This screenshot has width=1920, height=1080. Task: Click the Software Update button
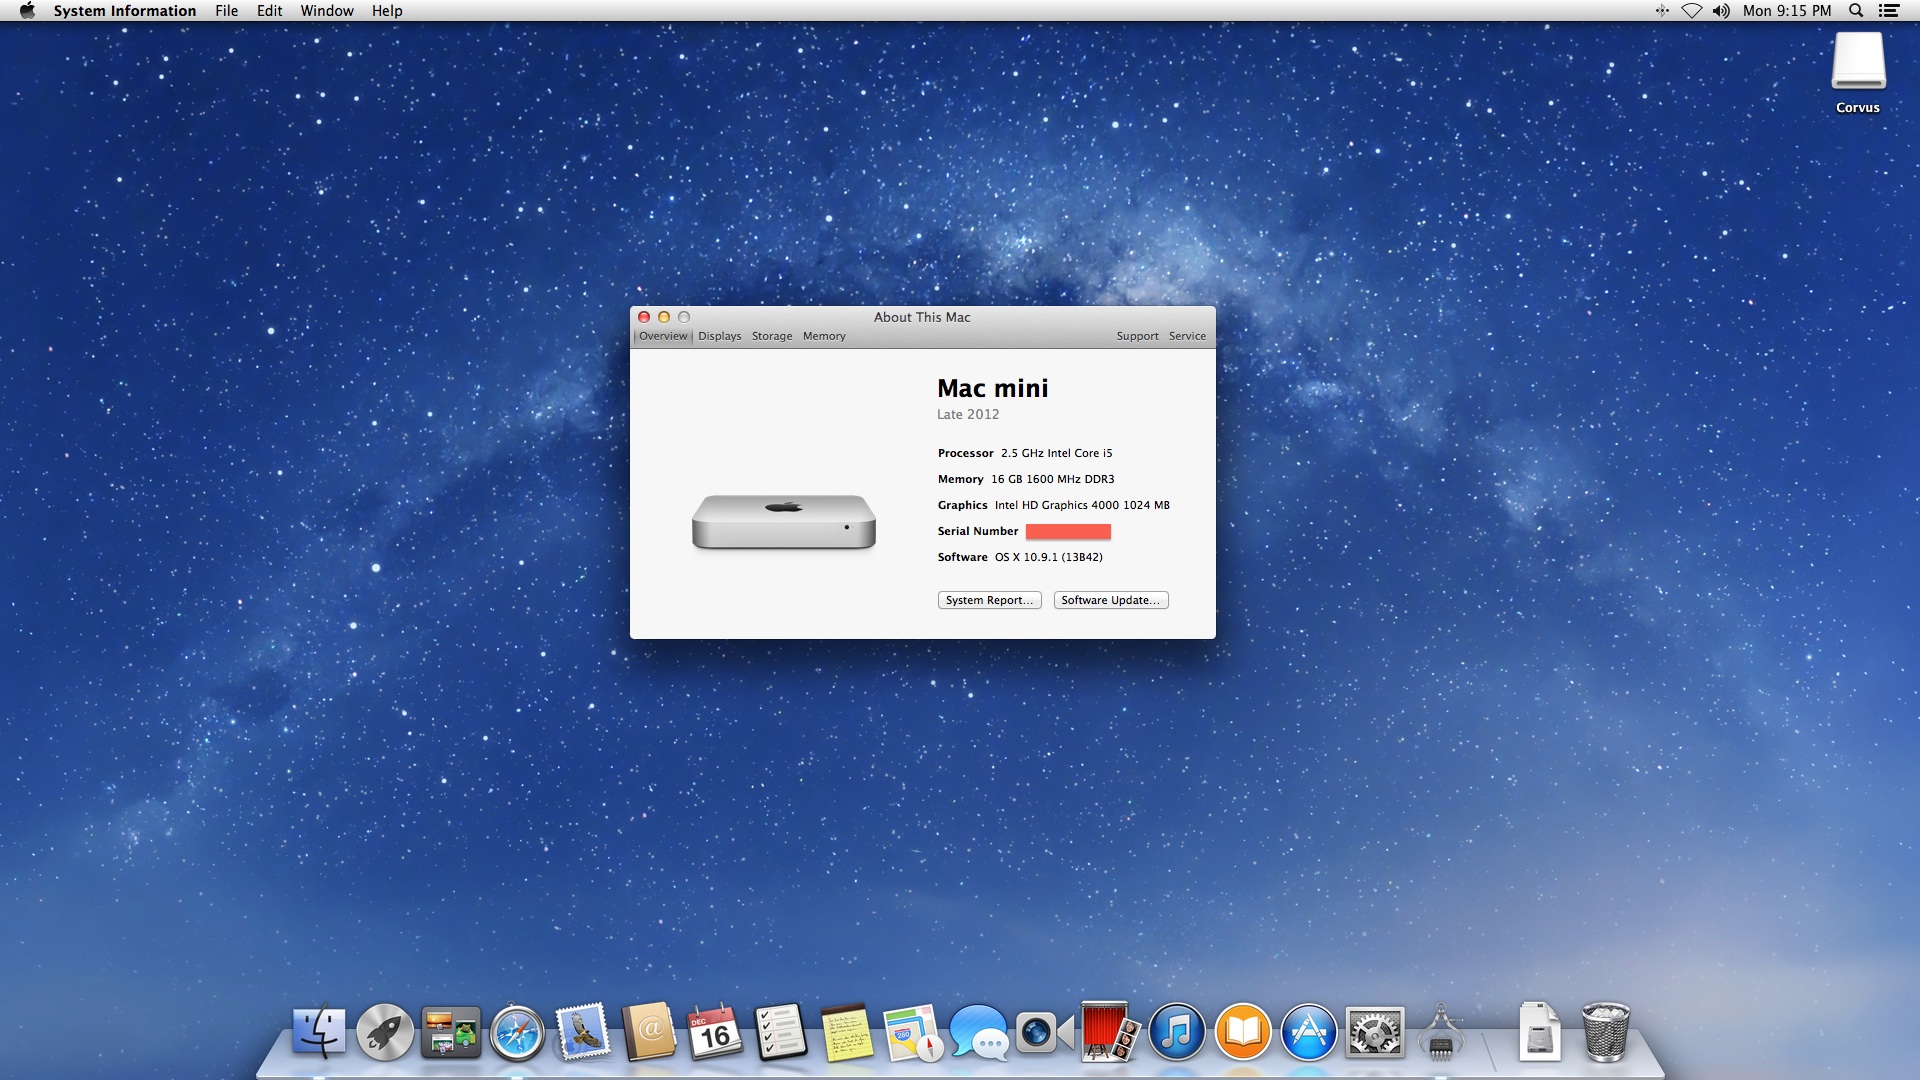click(1111, 600)
